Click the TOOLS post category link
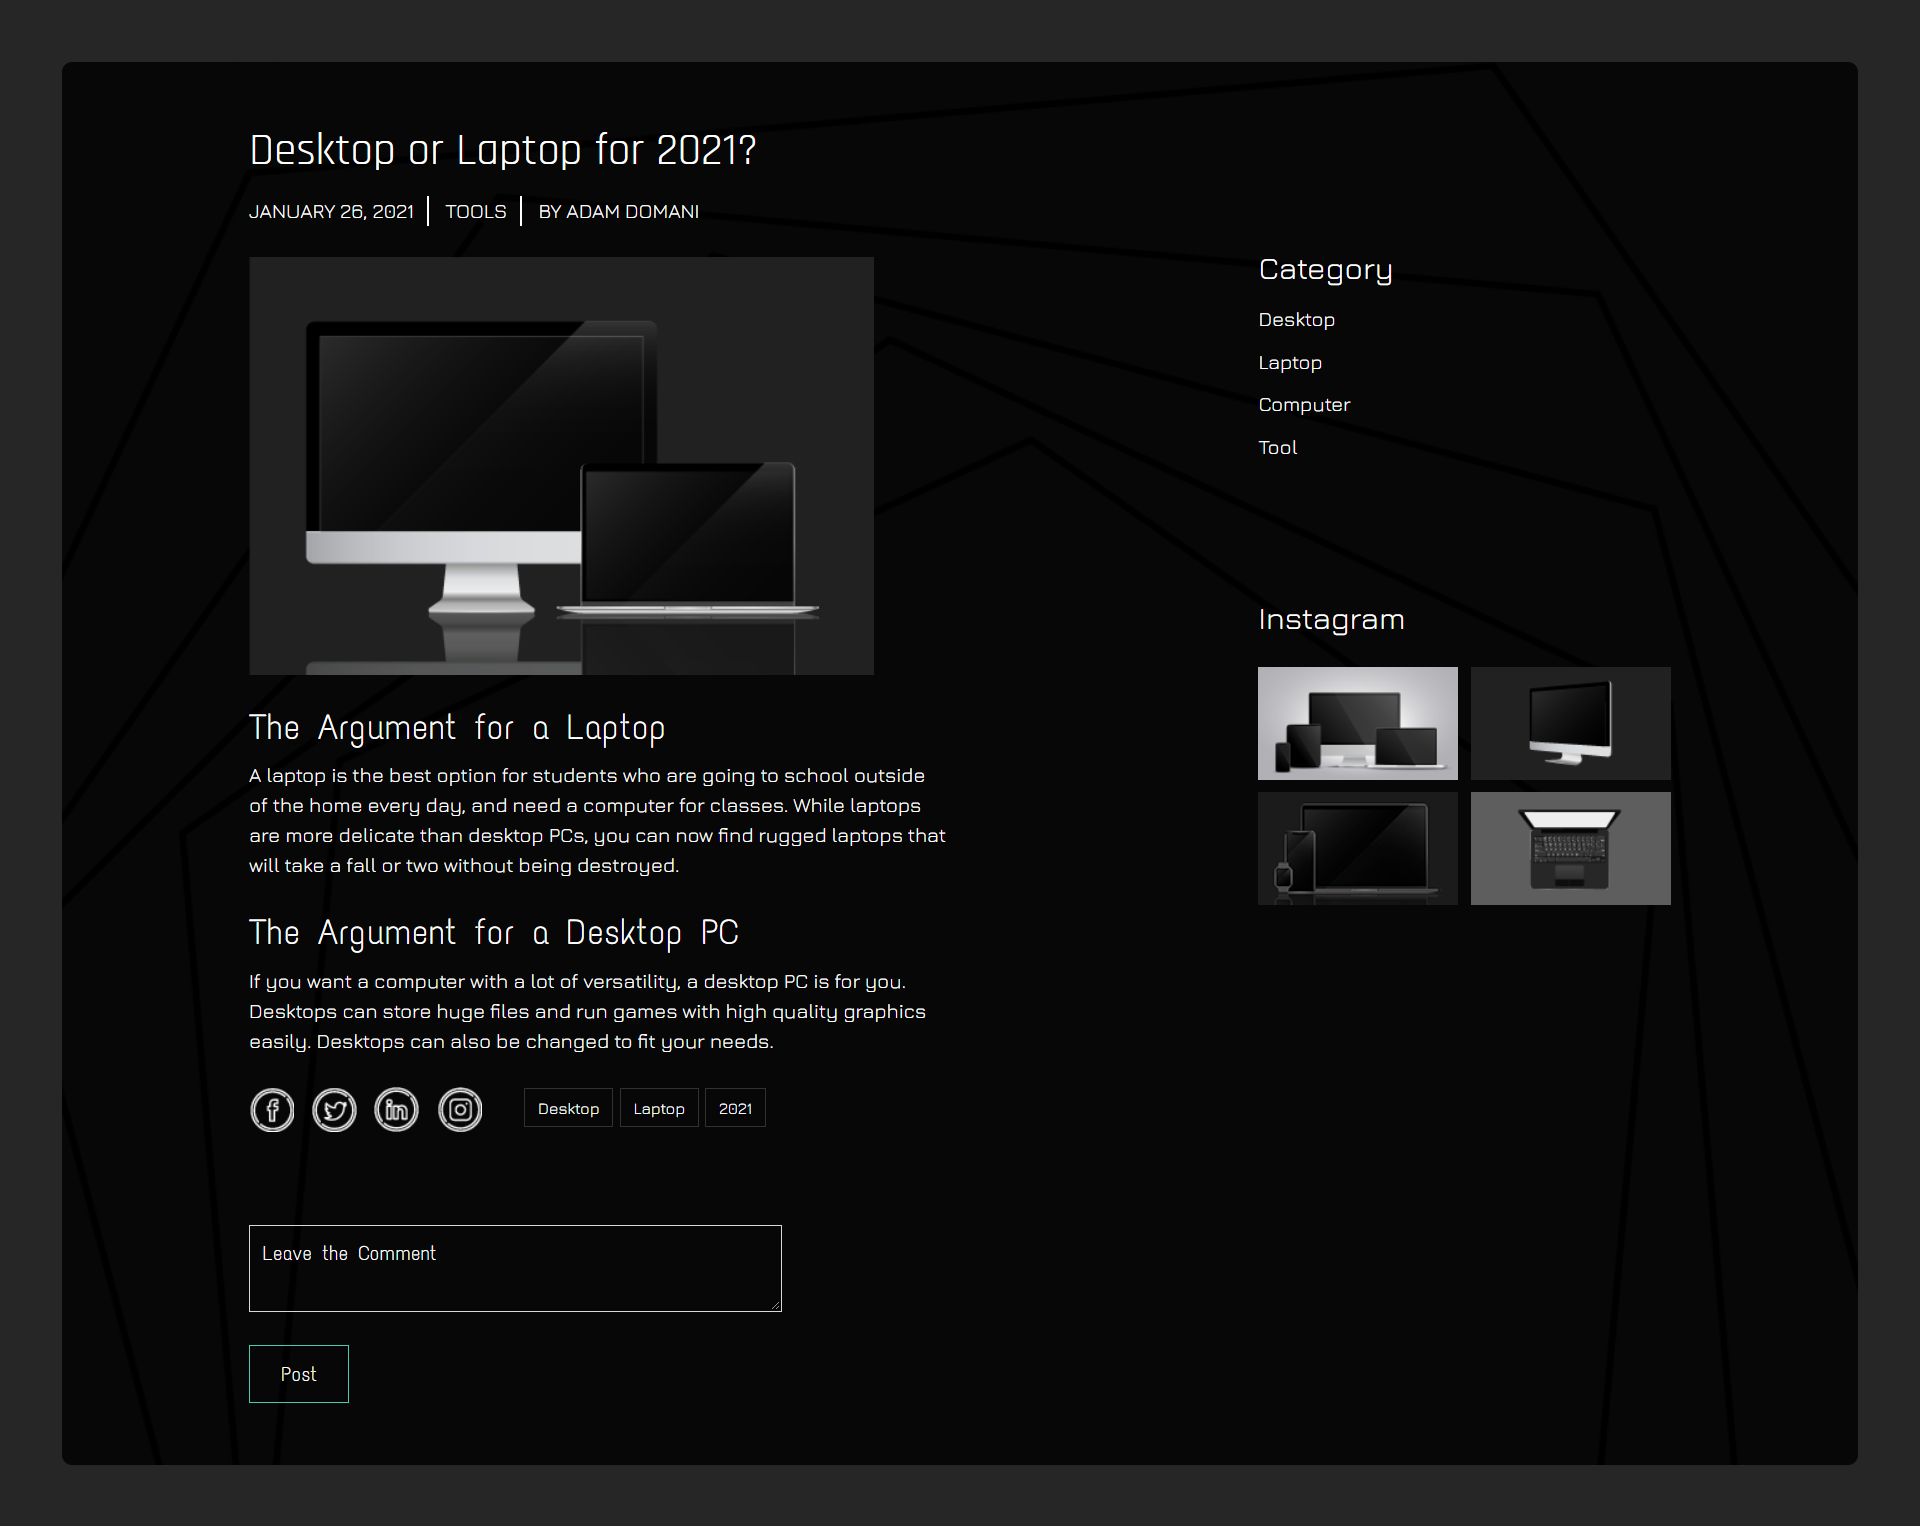The height and width of the screenshot is (1527, 1920). click(476, 212)
